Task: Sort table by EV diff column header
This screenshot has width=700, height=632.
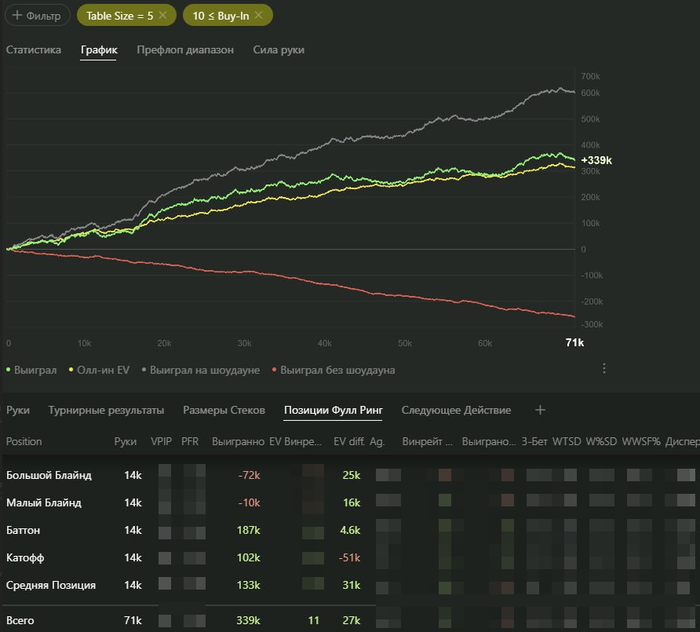Action: [x=349, y=441]
